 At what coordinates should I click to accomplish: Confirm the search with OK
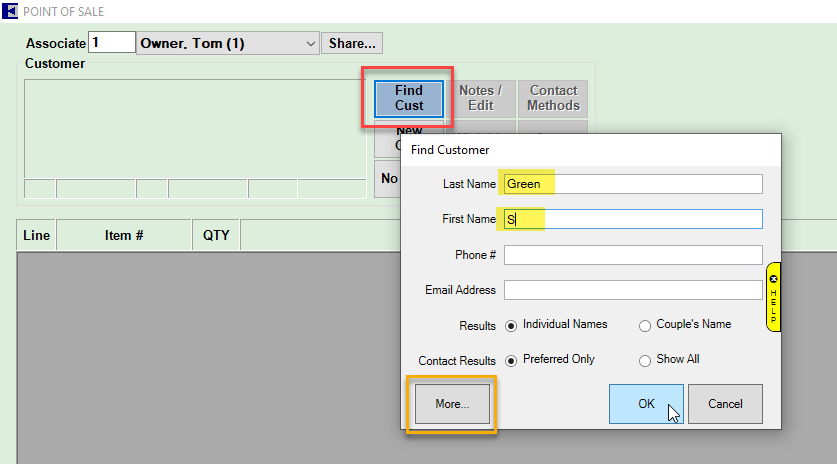pyautogui.click(x=646, y=404)
